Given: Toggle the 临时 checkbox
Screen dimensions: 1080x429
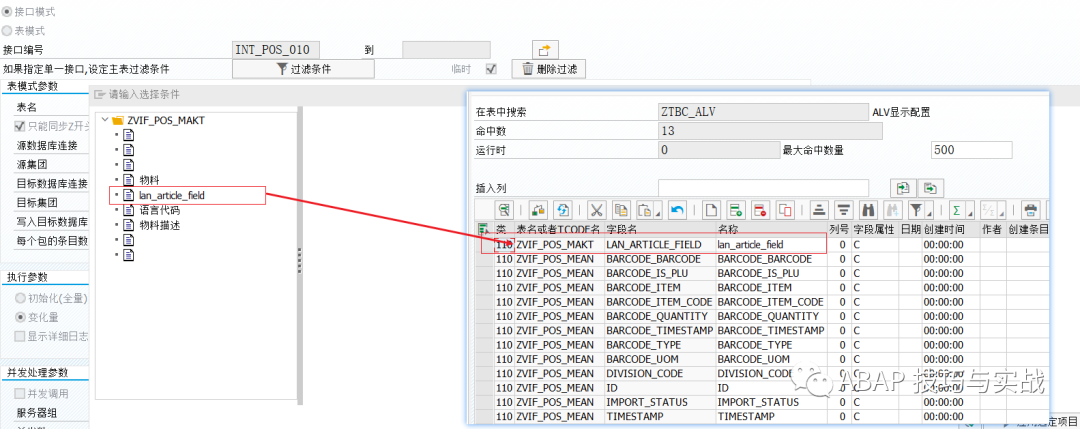Looking at the screenshot, I should click(x=491, y=69).
